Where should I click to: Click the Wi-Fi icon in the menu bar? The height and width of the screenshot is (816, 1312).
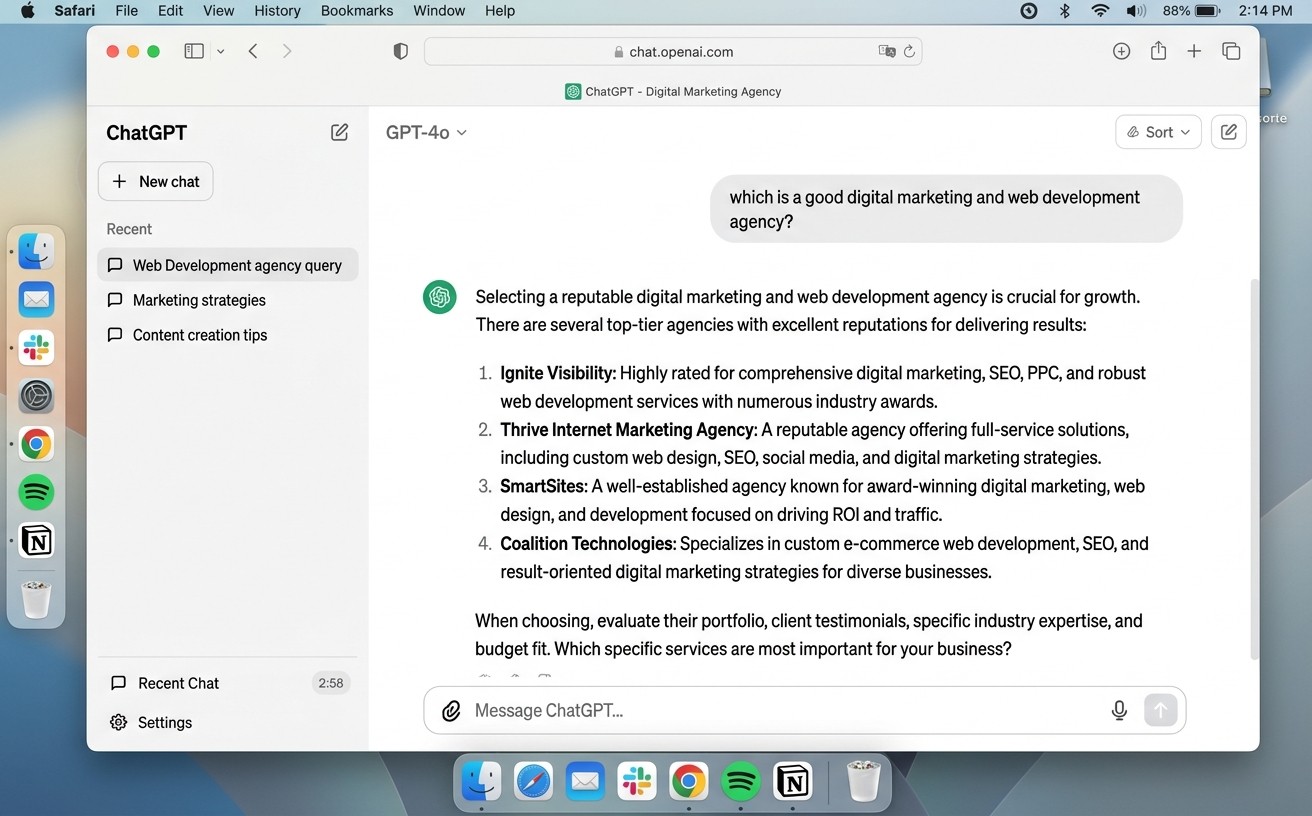1100,11
